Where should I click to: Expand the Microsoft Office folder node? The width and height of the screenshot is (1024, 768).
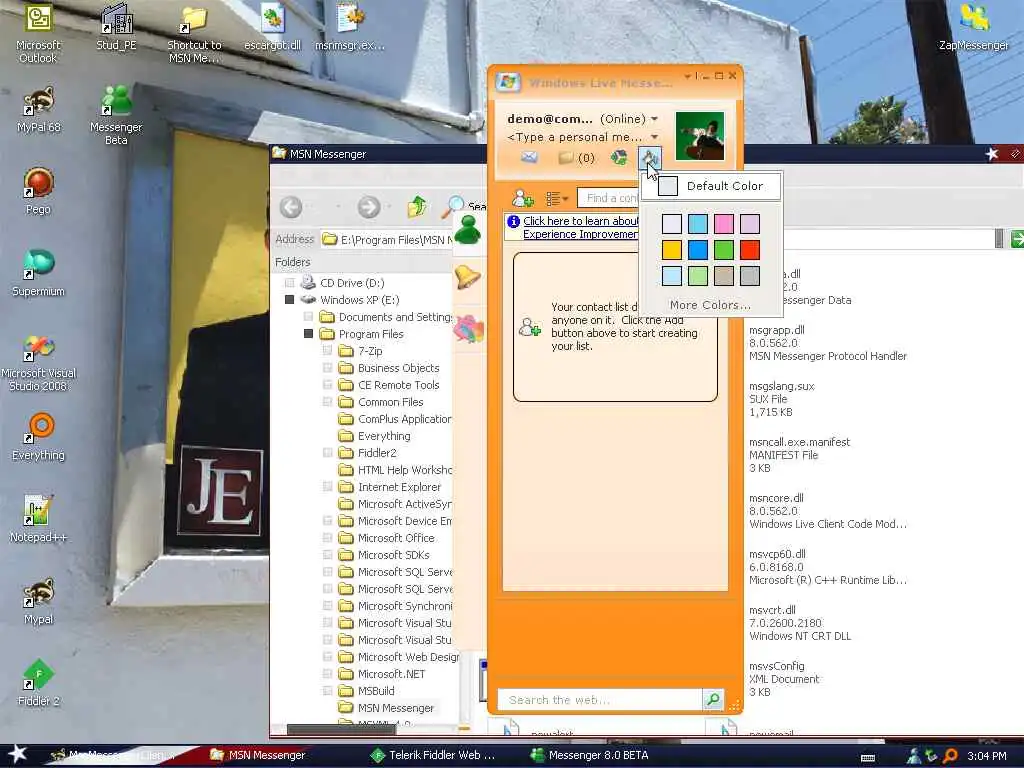(328, 537)
